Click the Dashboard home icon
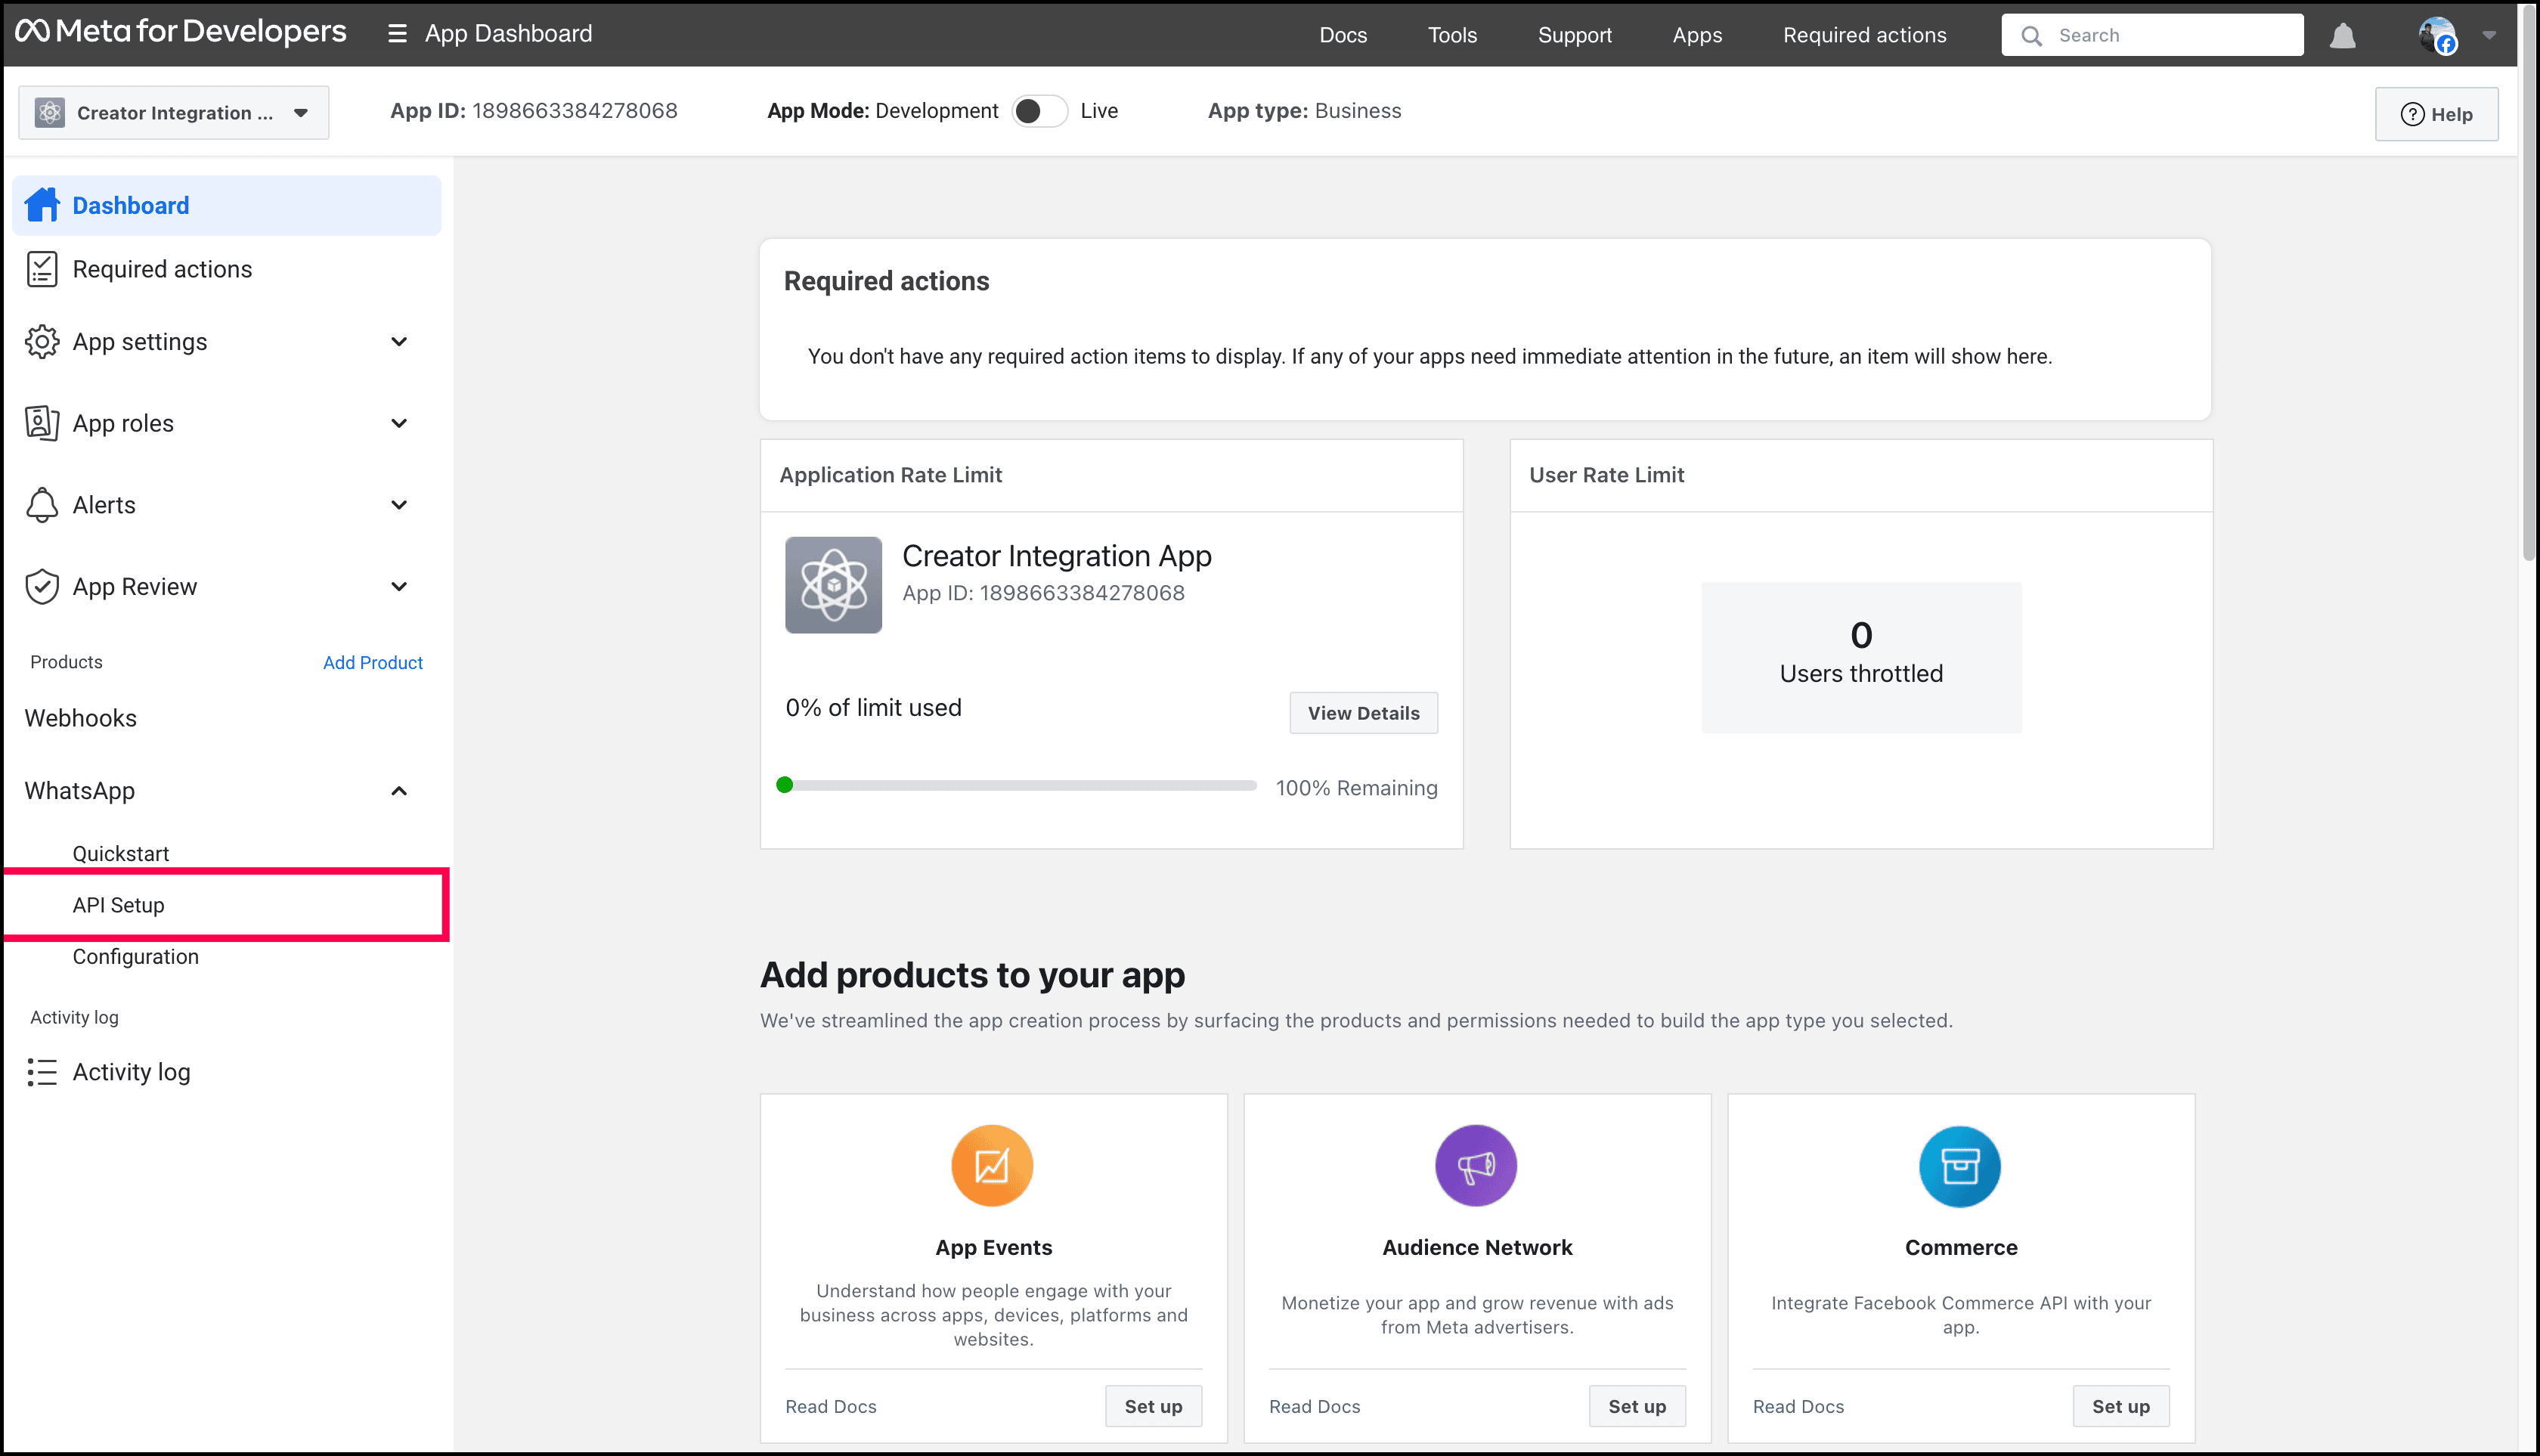This screenshot has height=1456, width=2540. [42, 205]
